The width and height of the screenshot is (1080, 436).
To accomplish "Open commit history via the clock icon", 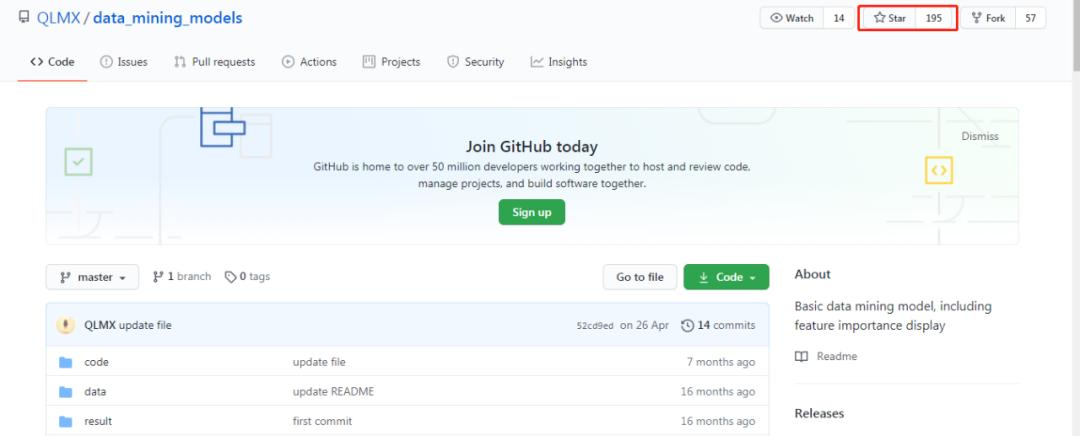I will pyautogui.click(x=687, y=325).
